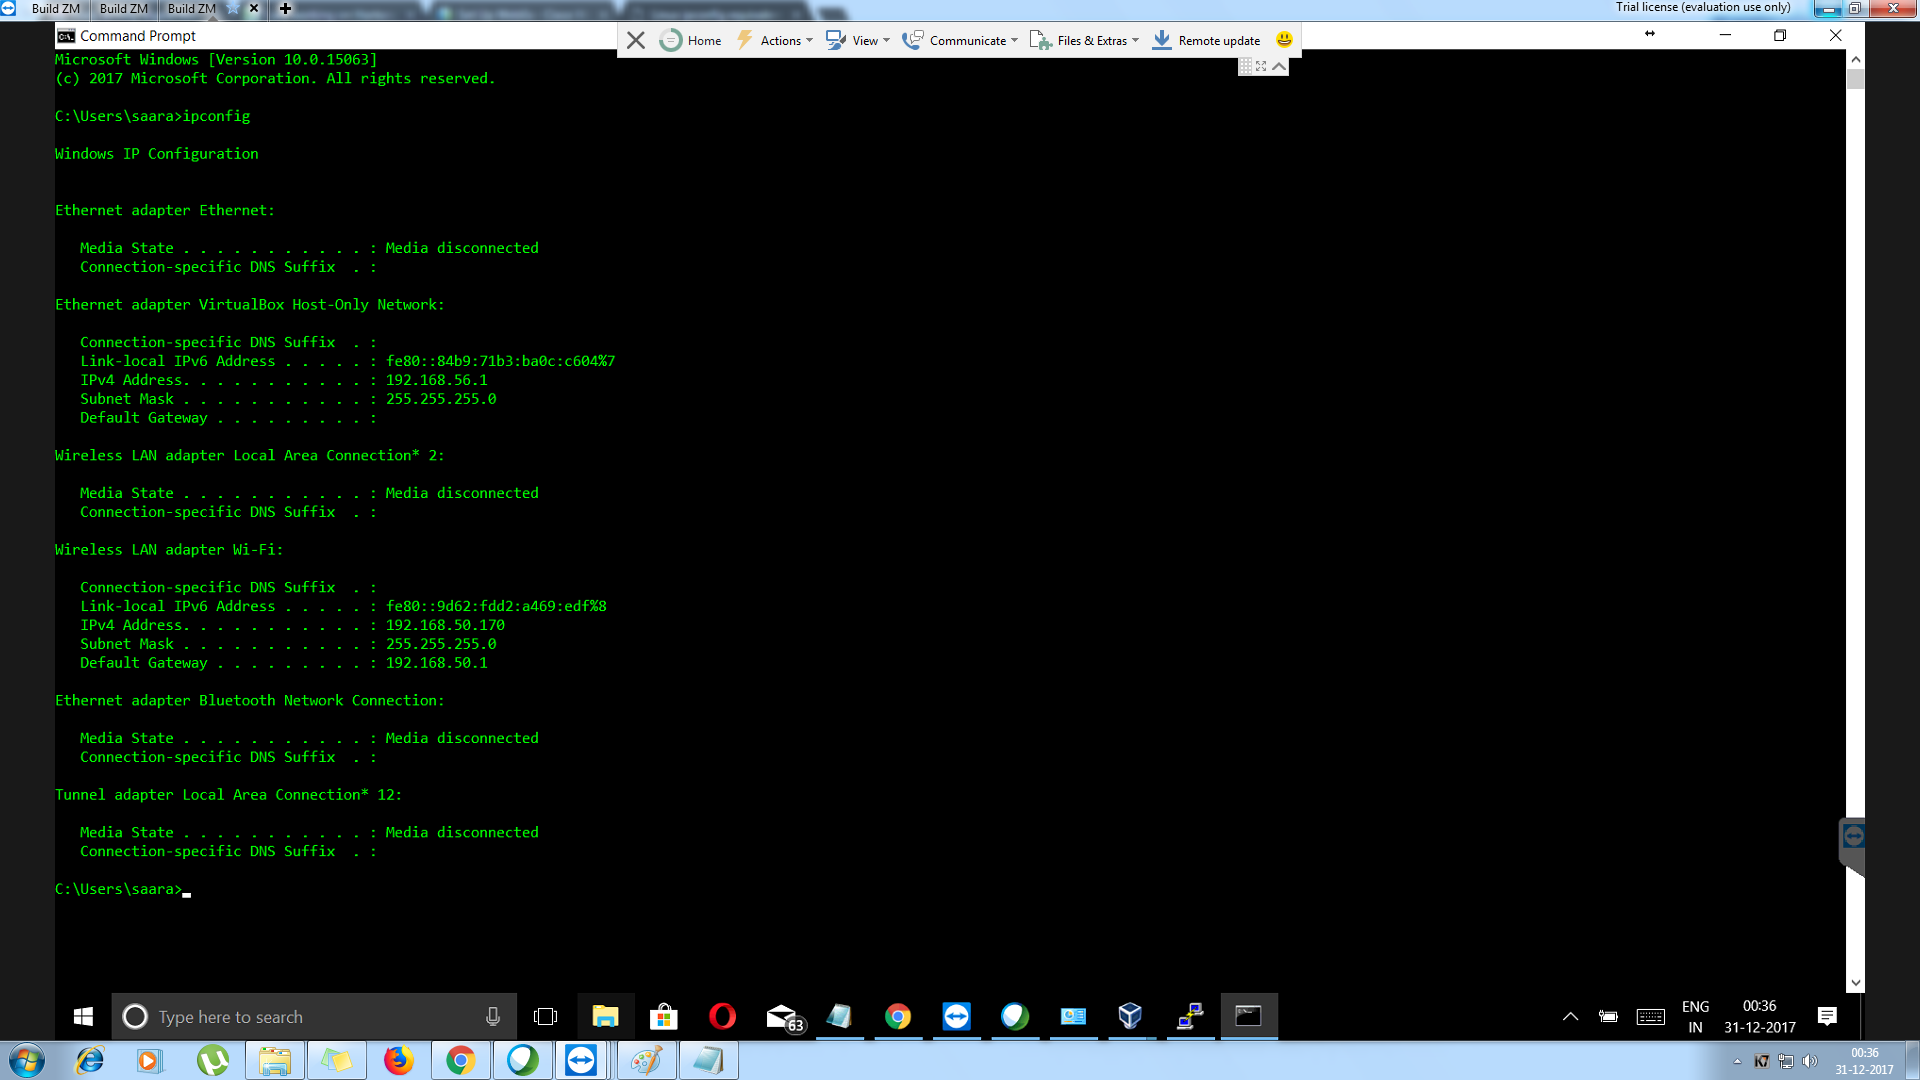Select the active Command Prompt taskbar icon
Image resolution: width=1920 pixels, height=1080 pixels.
[x=1248, y=1016]
